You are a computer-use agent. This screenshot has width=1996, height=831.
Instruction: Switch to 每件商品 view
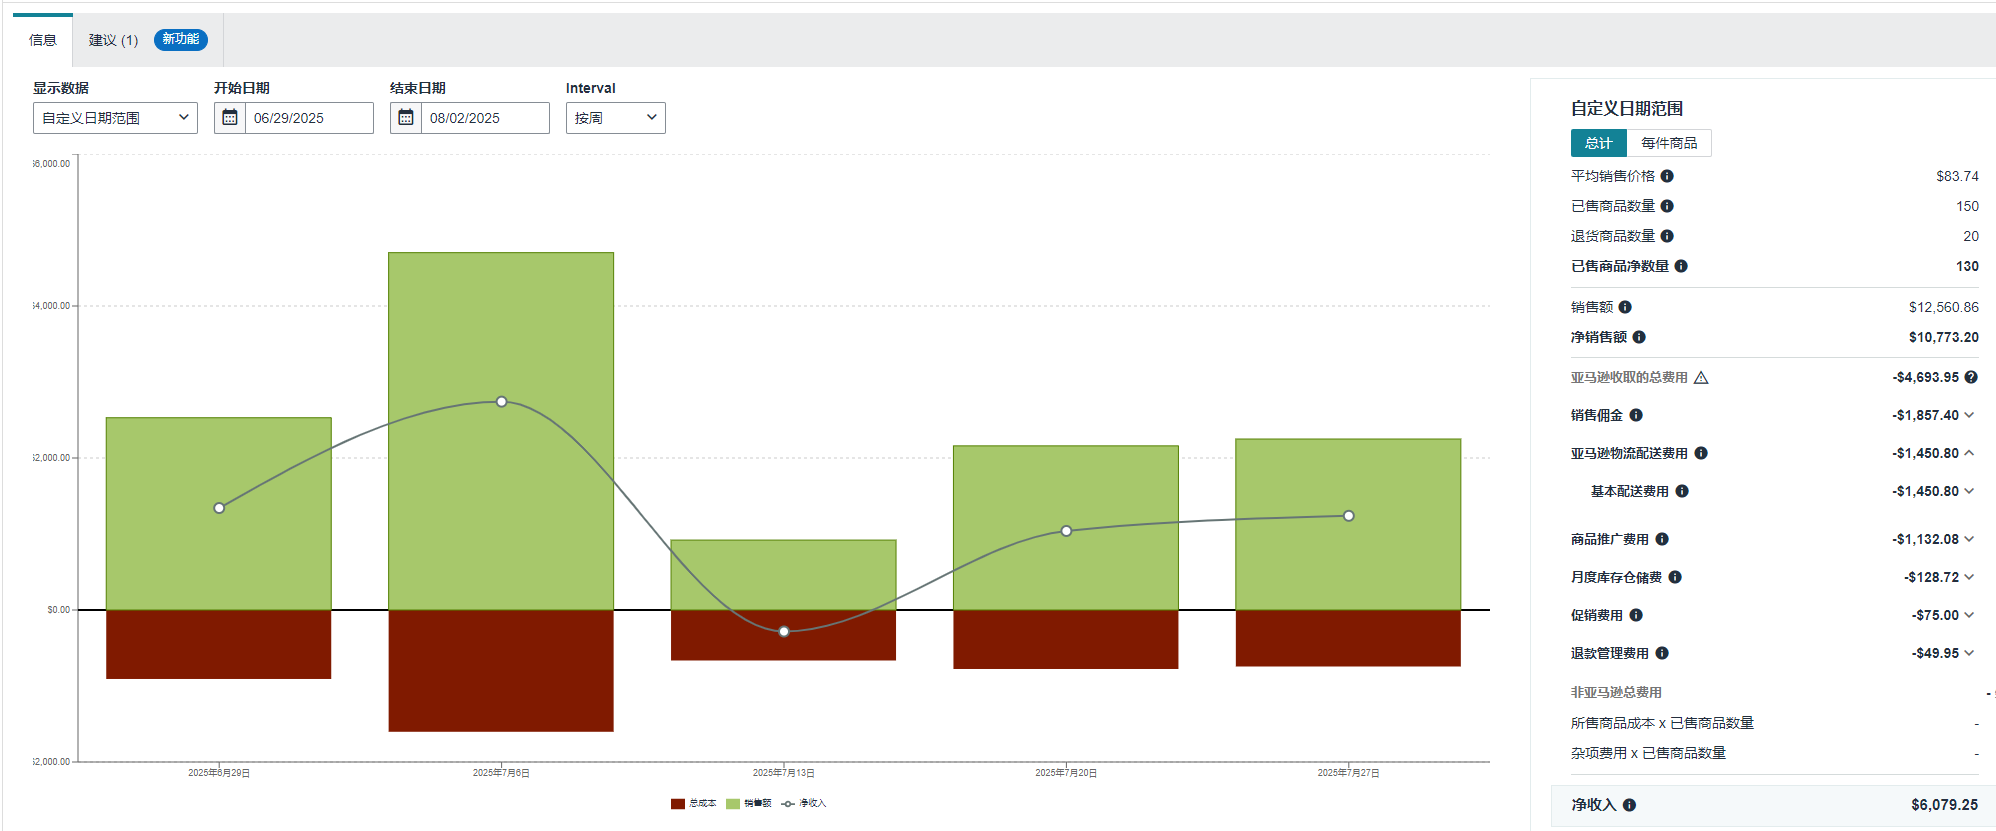[1669, 143]
